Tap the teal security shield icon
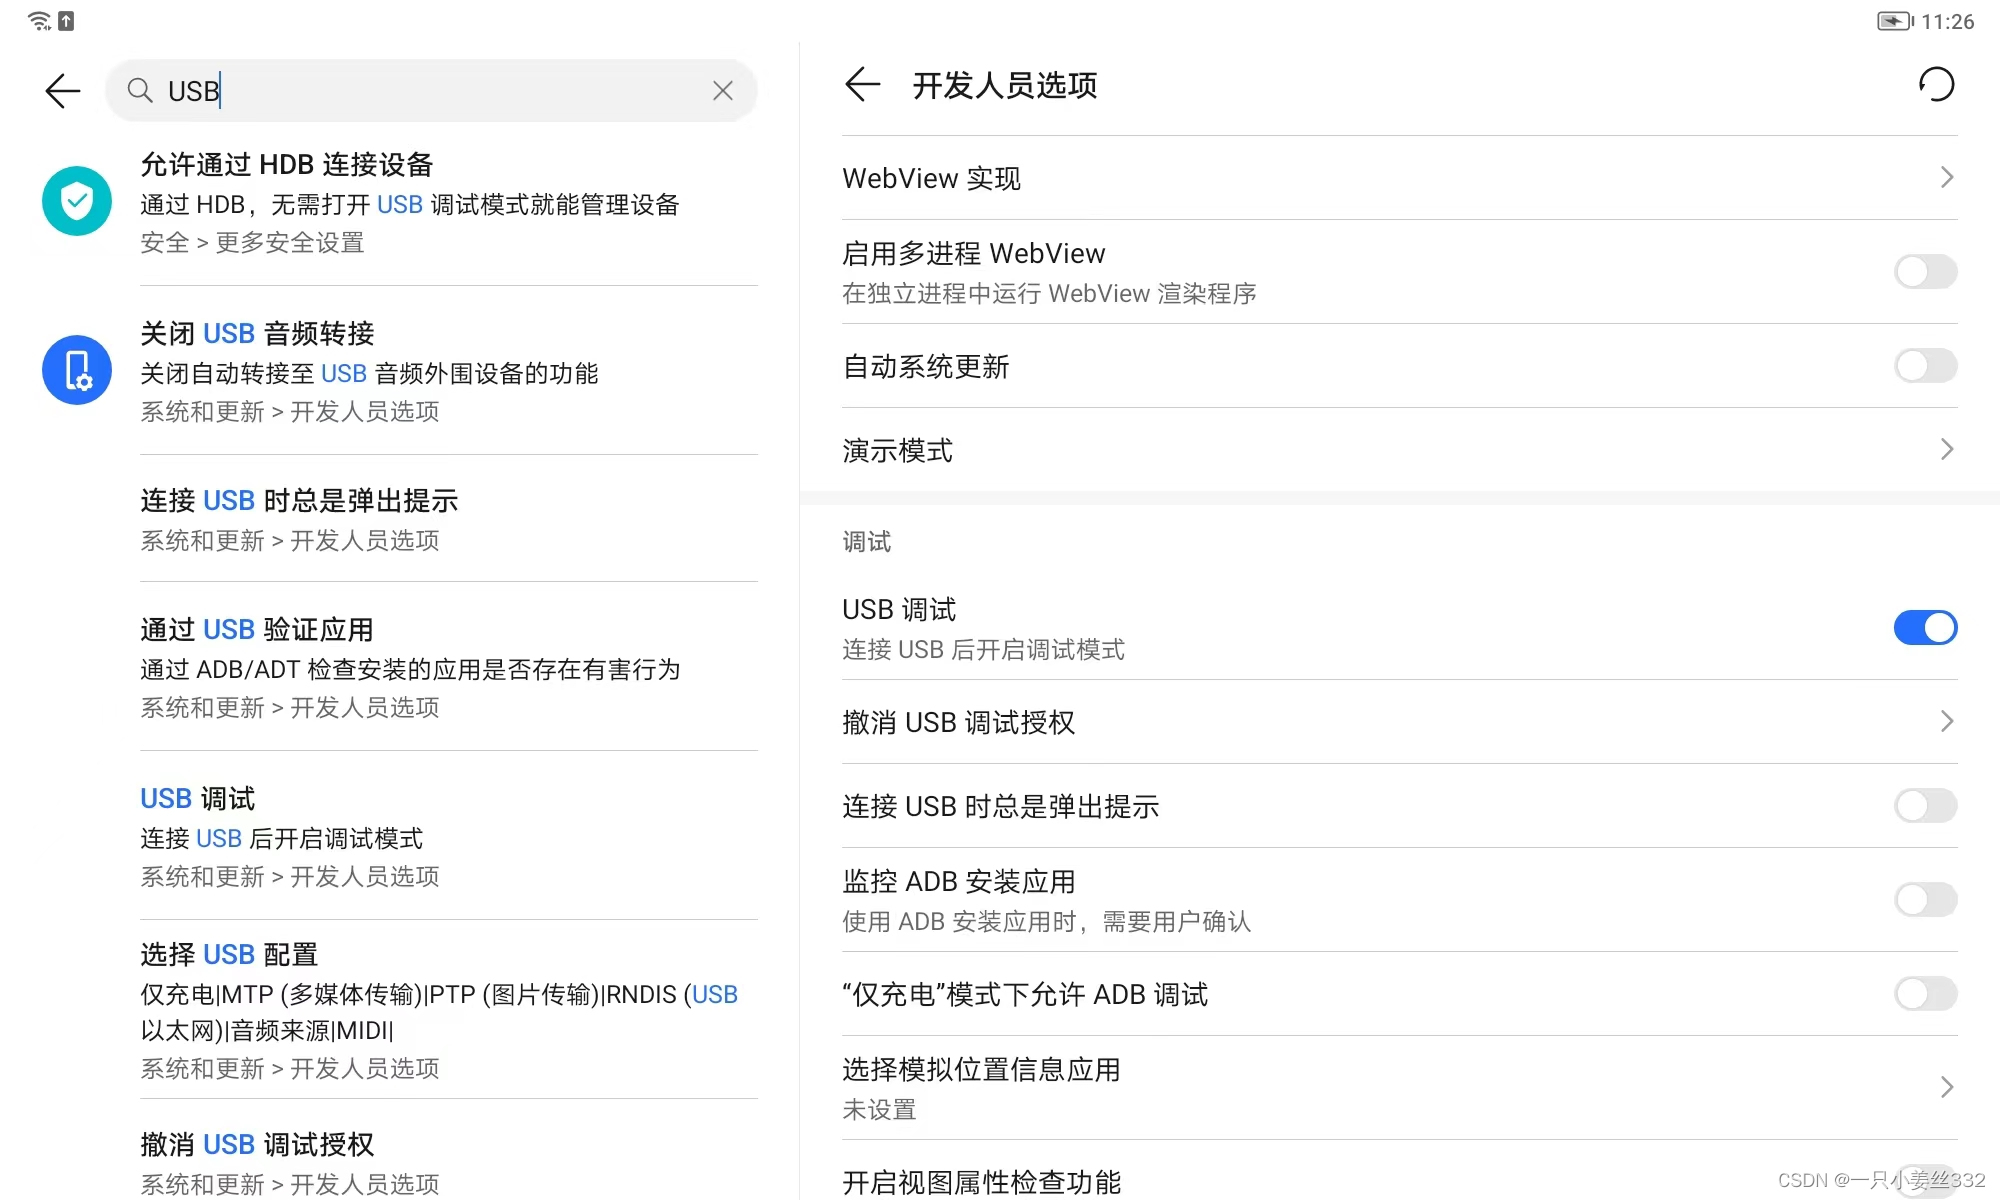 pos(77,201)
